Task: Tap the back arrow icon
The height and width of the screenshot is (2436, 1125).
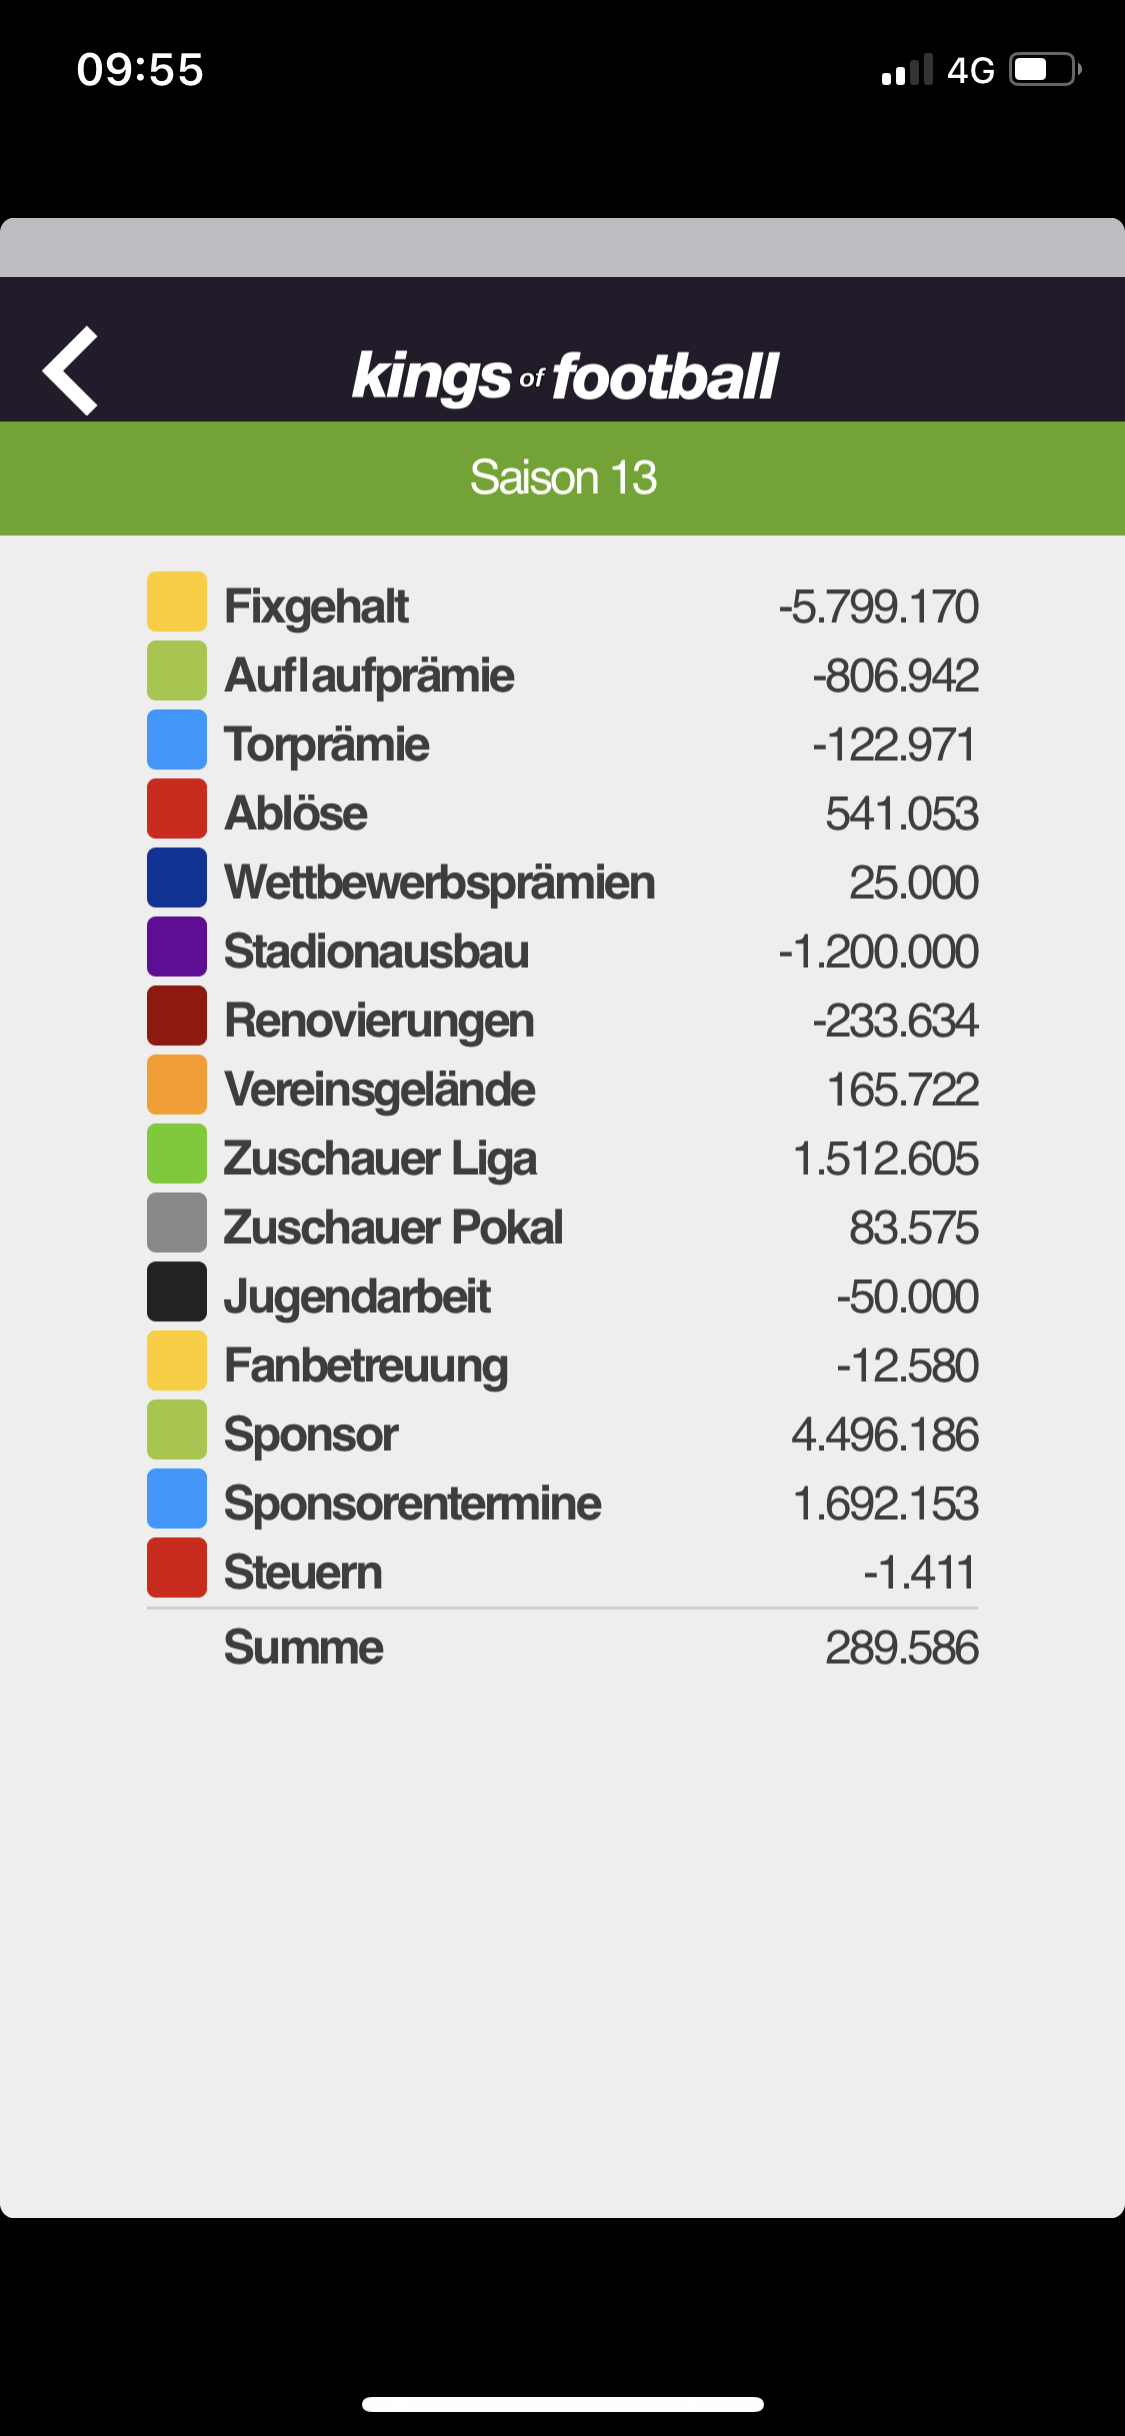Action: (x=70, y=371)
